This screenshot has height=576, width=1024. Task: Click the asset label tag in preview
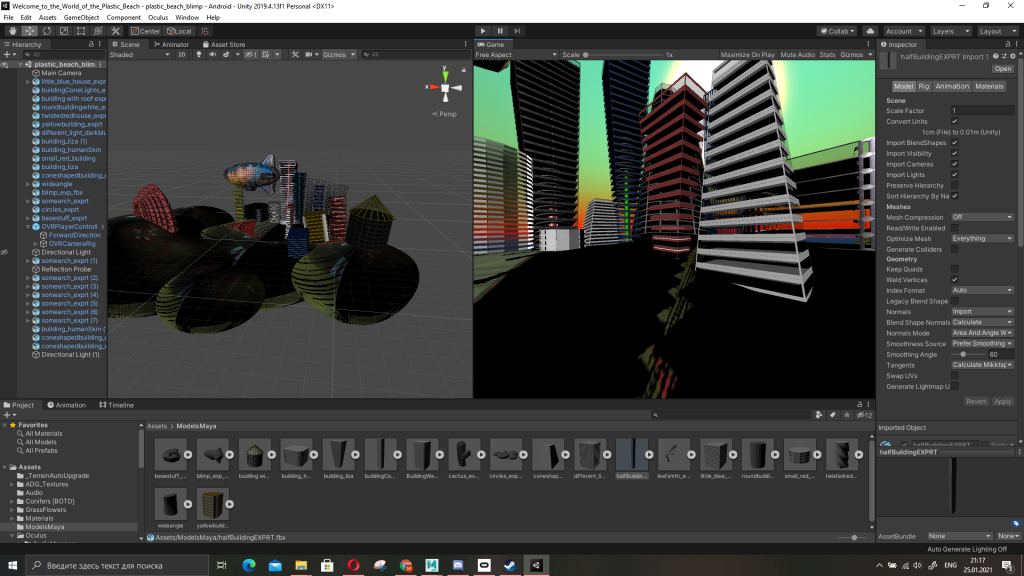pyautogui.click(x=1016, y=524)
